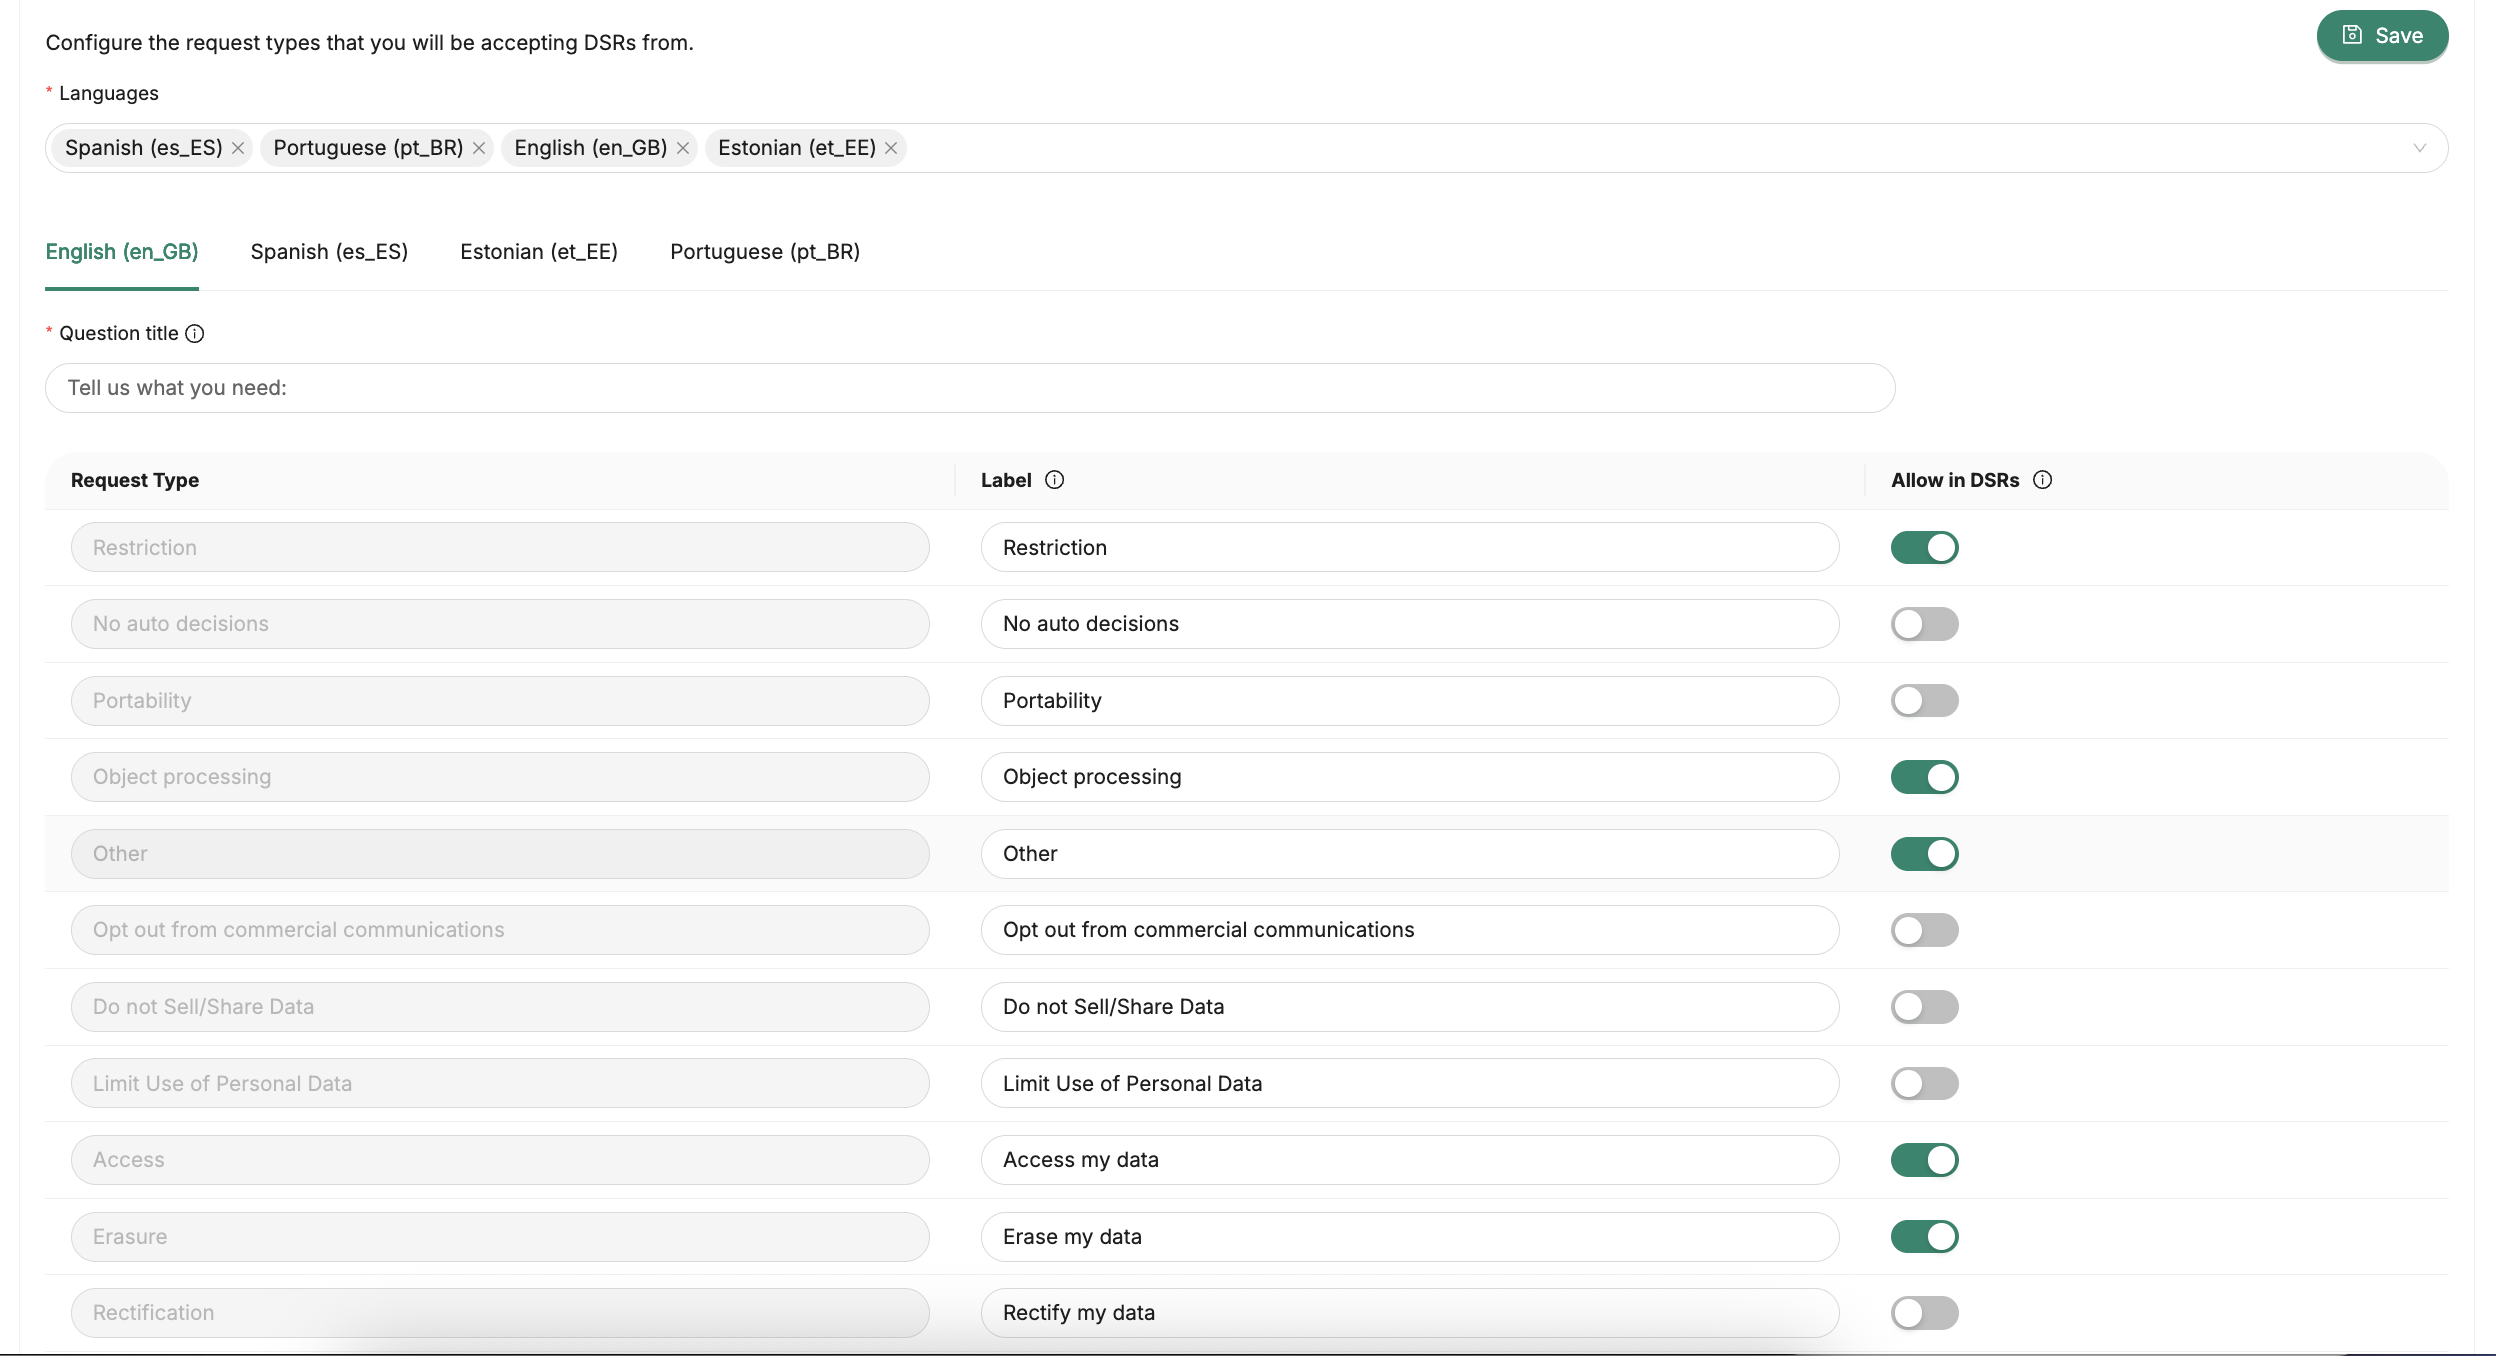Click the Label column info icon
The image size is (2496, 1356).
(1054, 480)
